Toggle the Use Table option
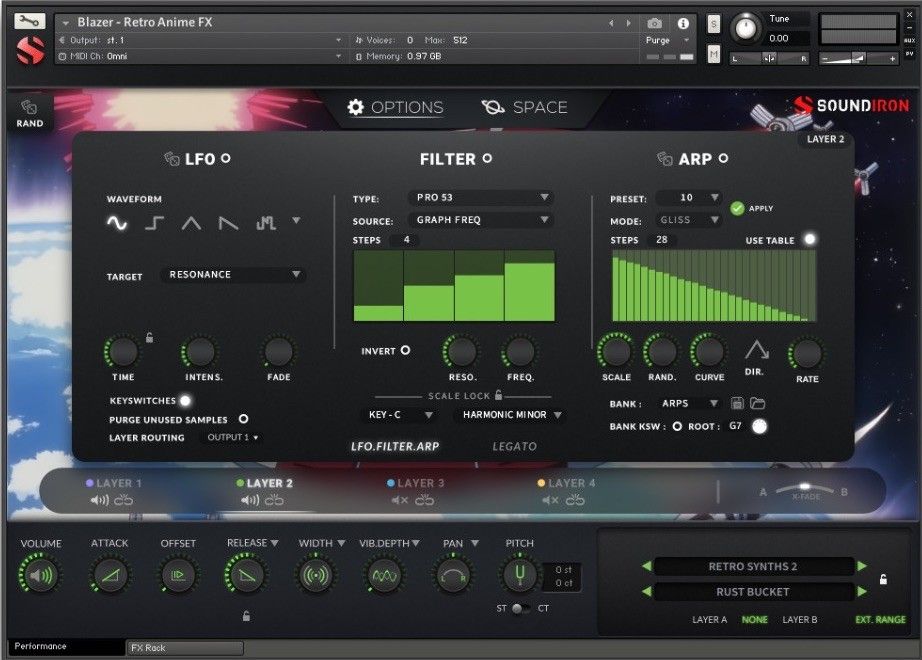Viewport: 922px width, 660px height. [809, 240]
